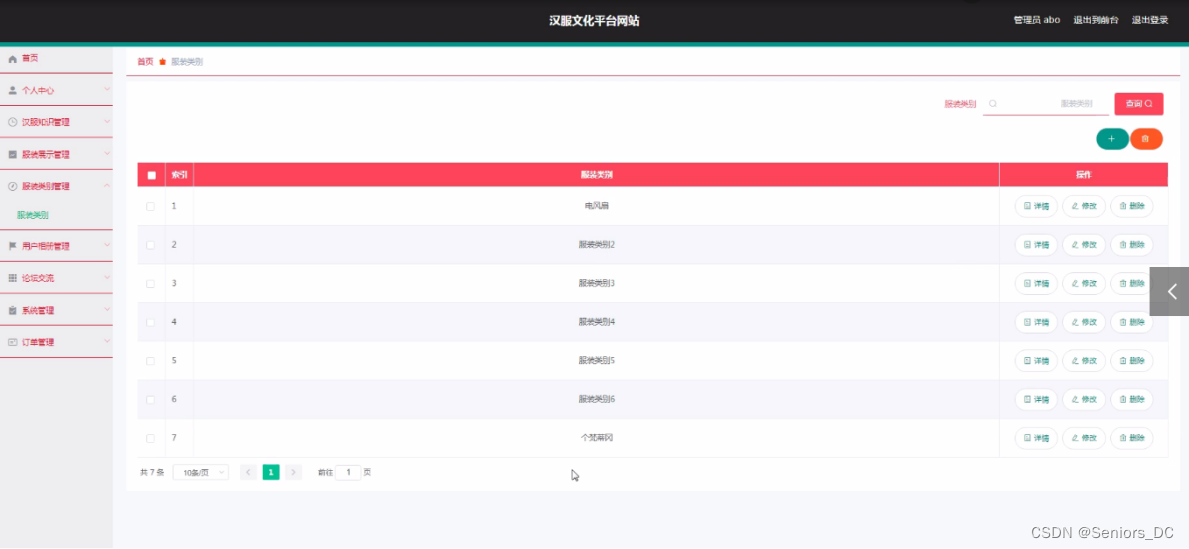Expand the 服装展示管理 menu chevron
The image size is (1189, 549).
point(106,154)
